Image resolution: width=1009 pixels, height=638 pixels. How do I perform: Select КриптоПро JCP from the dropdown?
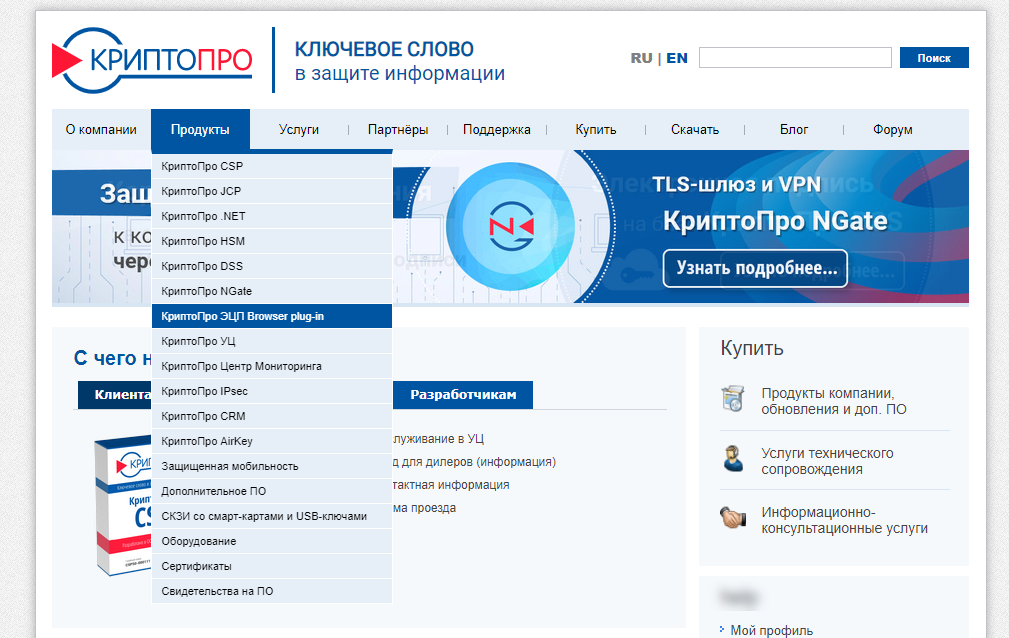coord(272,191)
